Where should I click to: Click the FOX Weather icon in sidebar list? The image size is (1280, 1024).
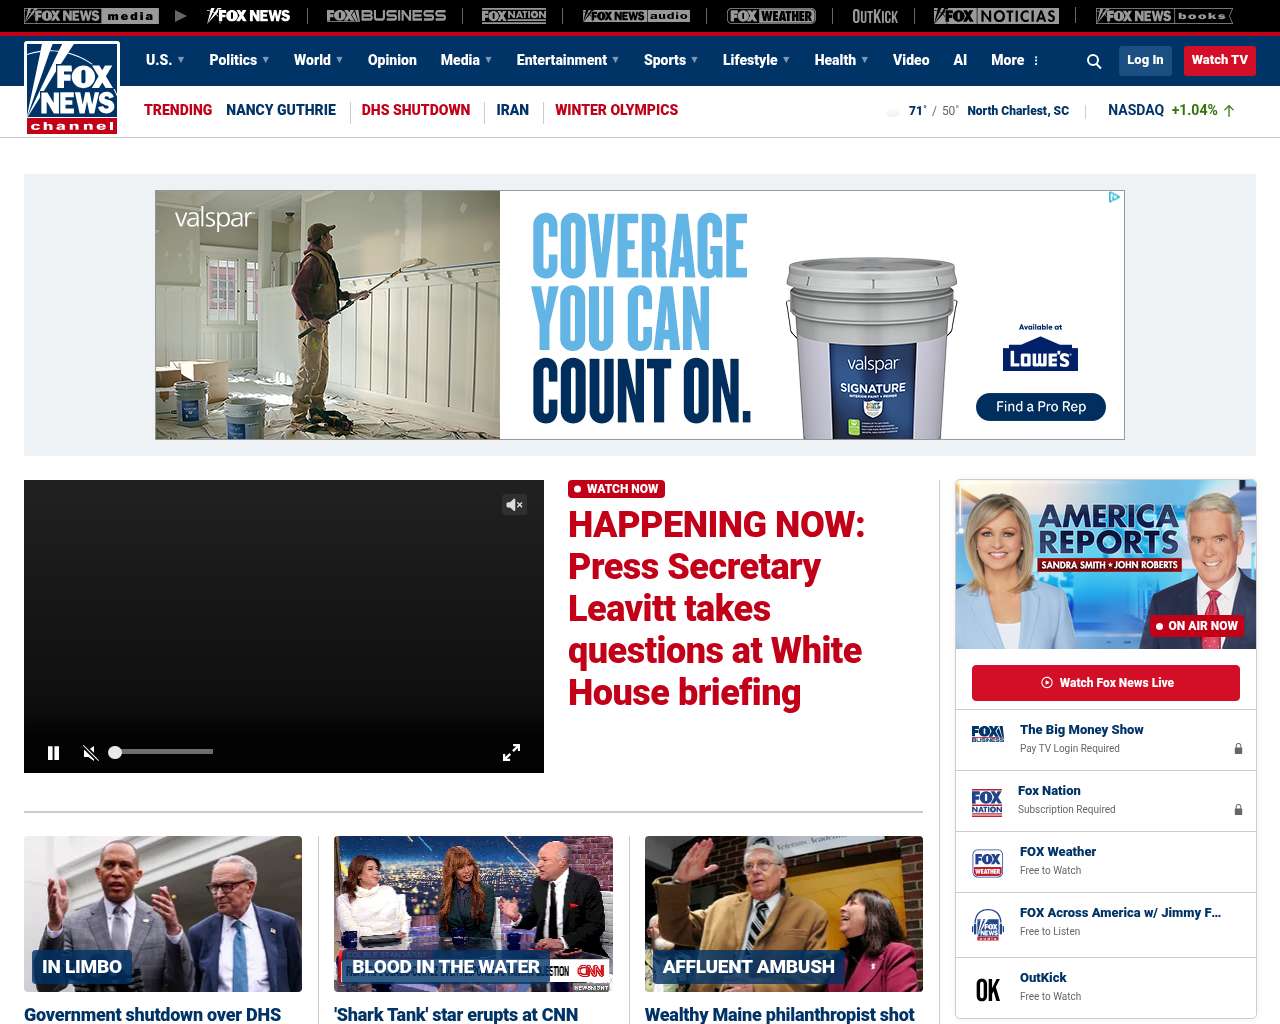(x=988, y=863)
